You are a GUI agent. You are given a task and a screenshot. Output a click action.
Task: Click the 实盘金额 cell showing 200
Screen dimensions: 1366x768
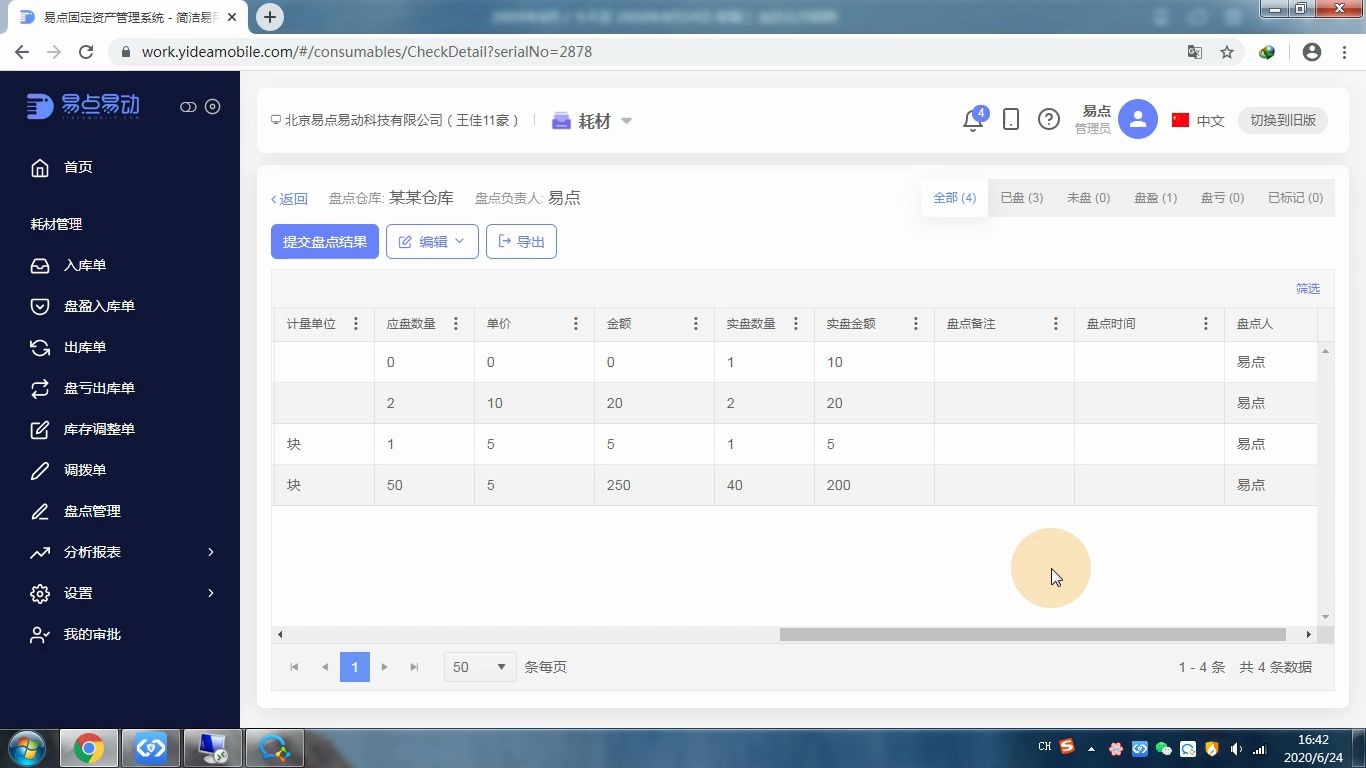(x=874, y=485)
